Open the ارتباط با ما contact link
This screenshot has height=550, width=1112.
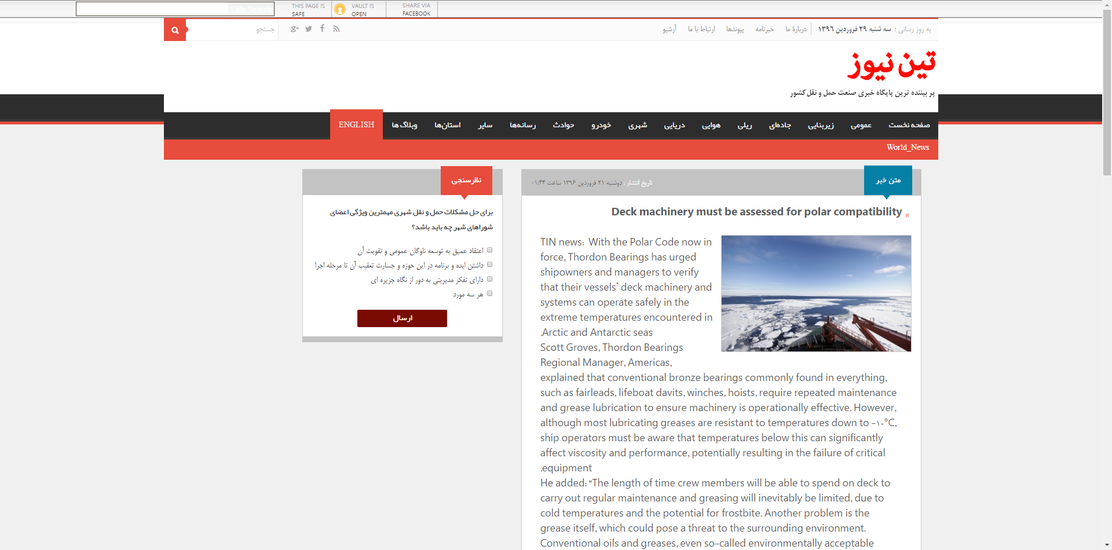pos(701,29)
